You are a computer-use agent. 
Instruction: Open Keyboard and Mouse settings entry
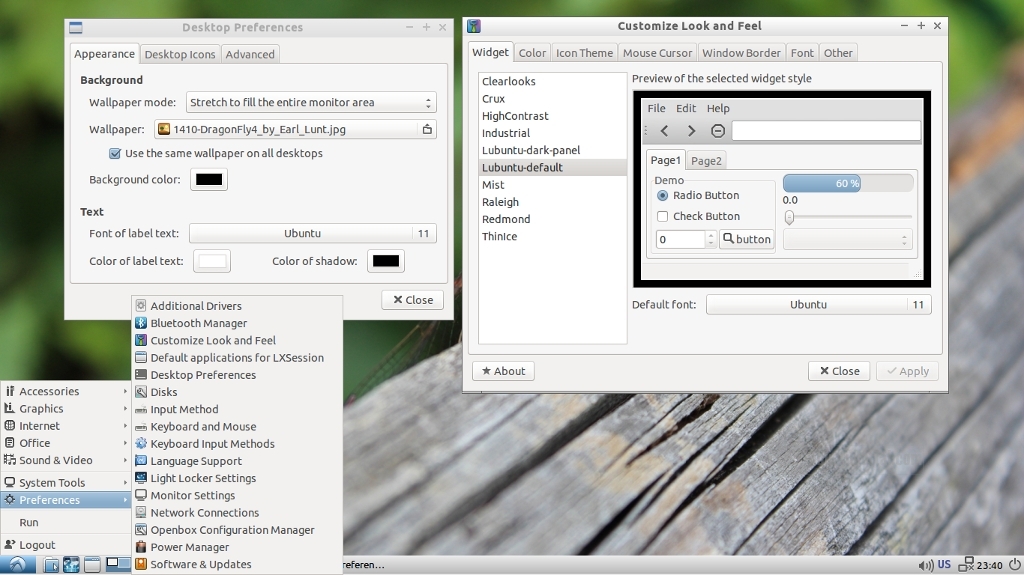tap(237, 427)
